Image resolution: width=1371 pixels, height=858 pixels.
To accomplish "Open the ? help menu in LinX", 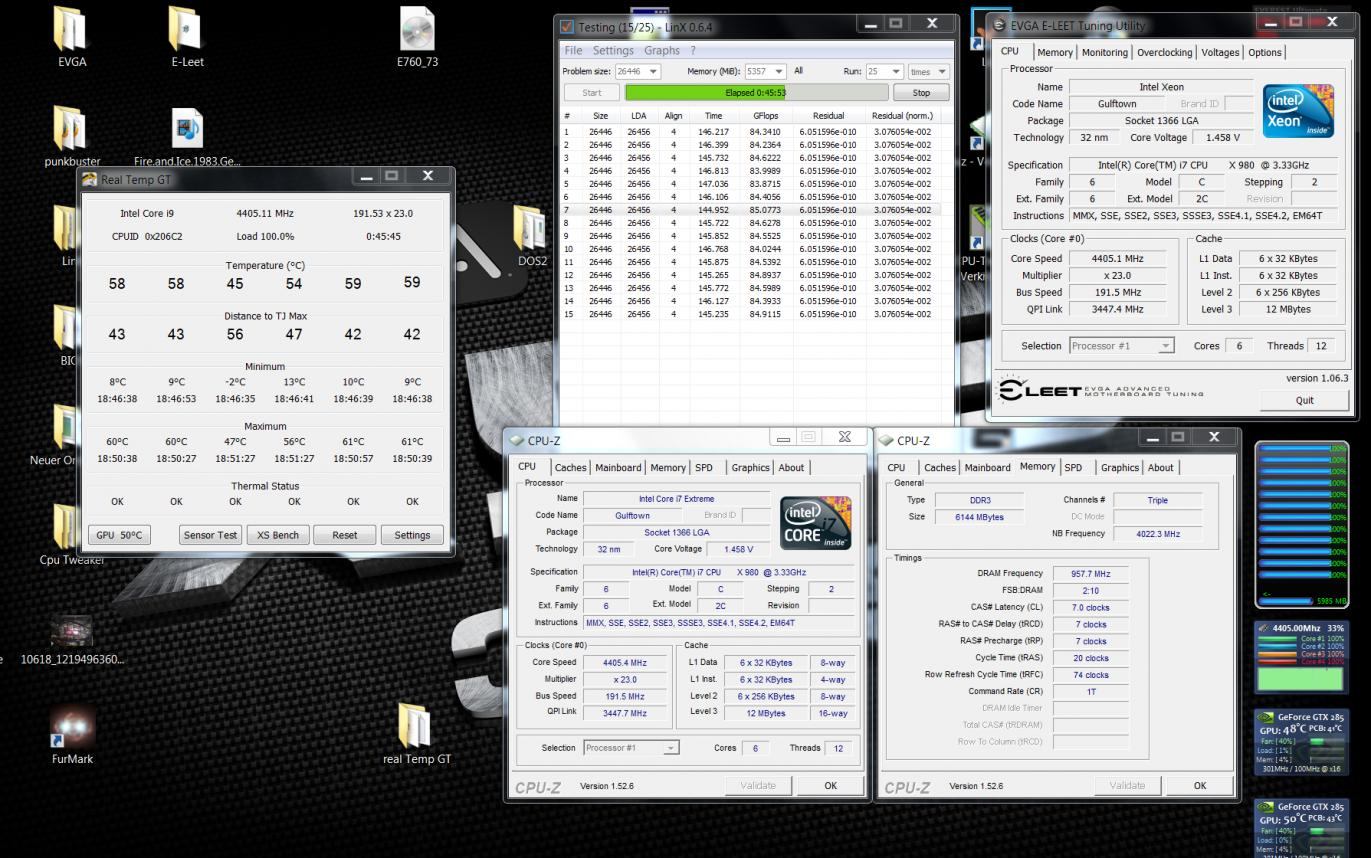I will coord(693,50).
